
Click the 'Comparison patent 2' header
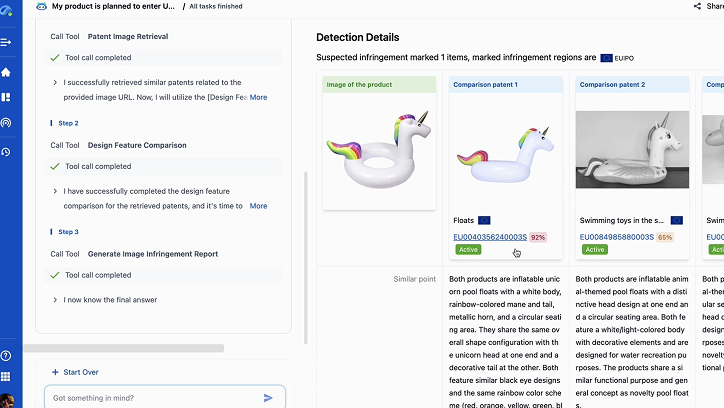point(612,84)
